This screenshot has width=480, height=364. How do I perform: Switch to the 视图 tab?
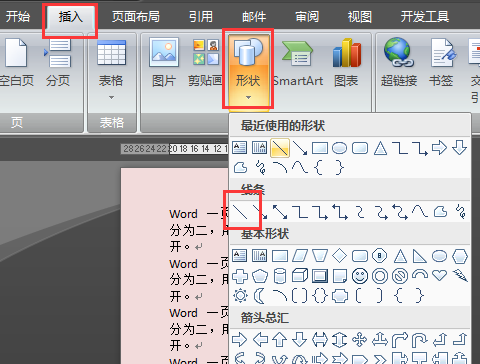point(360,17)
